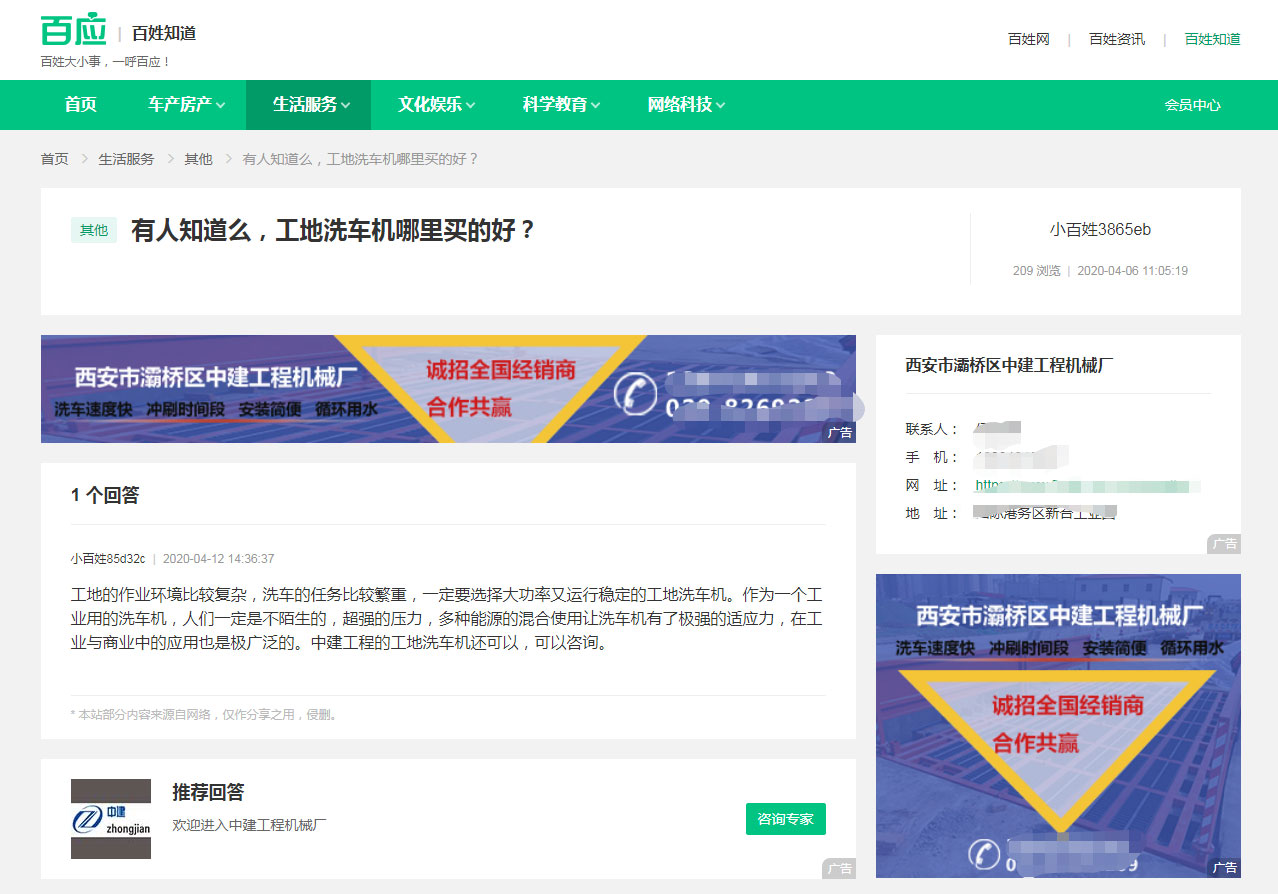The height and width of the screenshot is (894, 1278).
Task: Click 其他 breadcrumb
Action: pyautogui.click(x=198, y=159)
